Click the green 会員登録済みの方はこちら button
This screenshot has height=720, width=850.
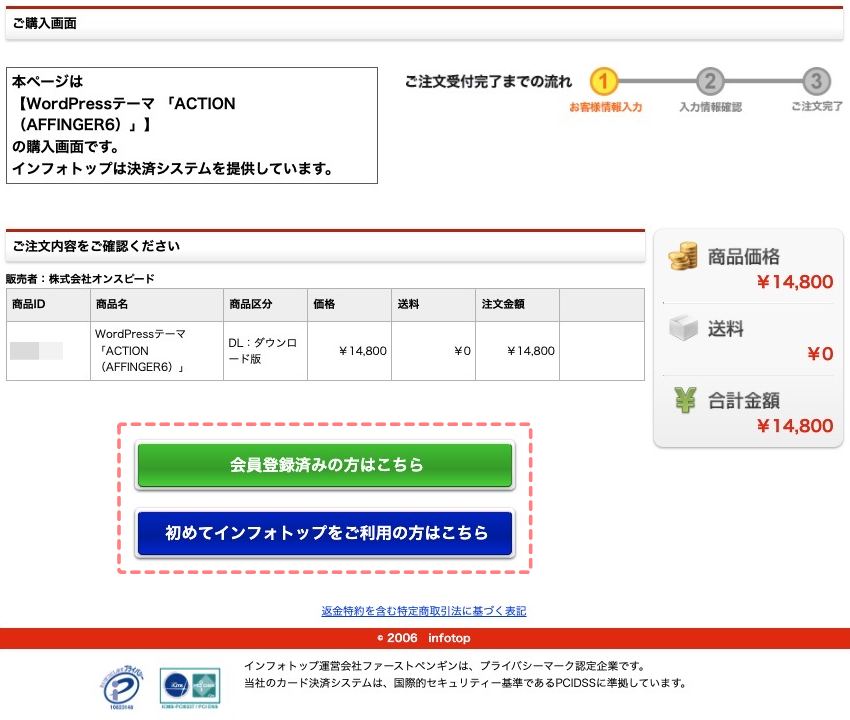[325, 465]
